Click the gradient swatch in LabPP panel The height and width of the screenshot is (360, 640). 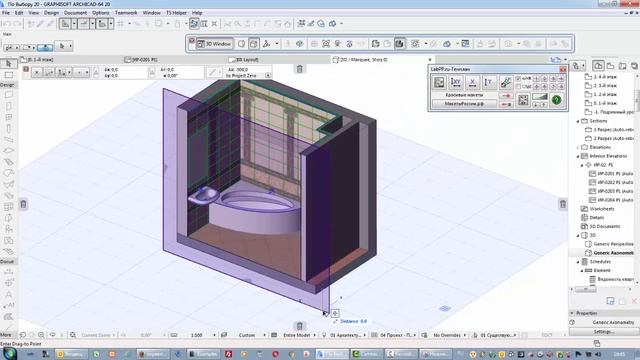point(540,96)
